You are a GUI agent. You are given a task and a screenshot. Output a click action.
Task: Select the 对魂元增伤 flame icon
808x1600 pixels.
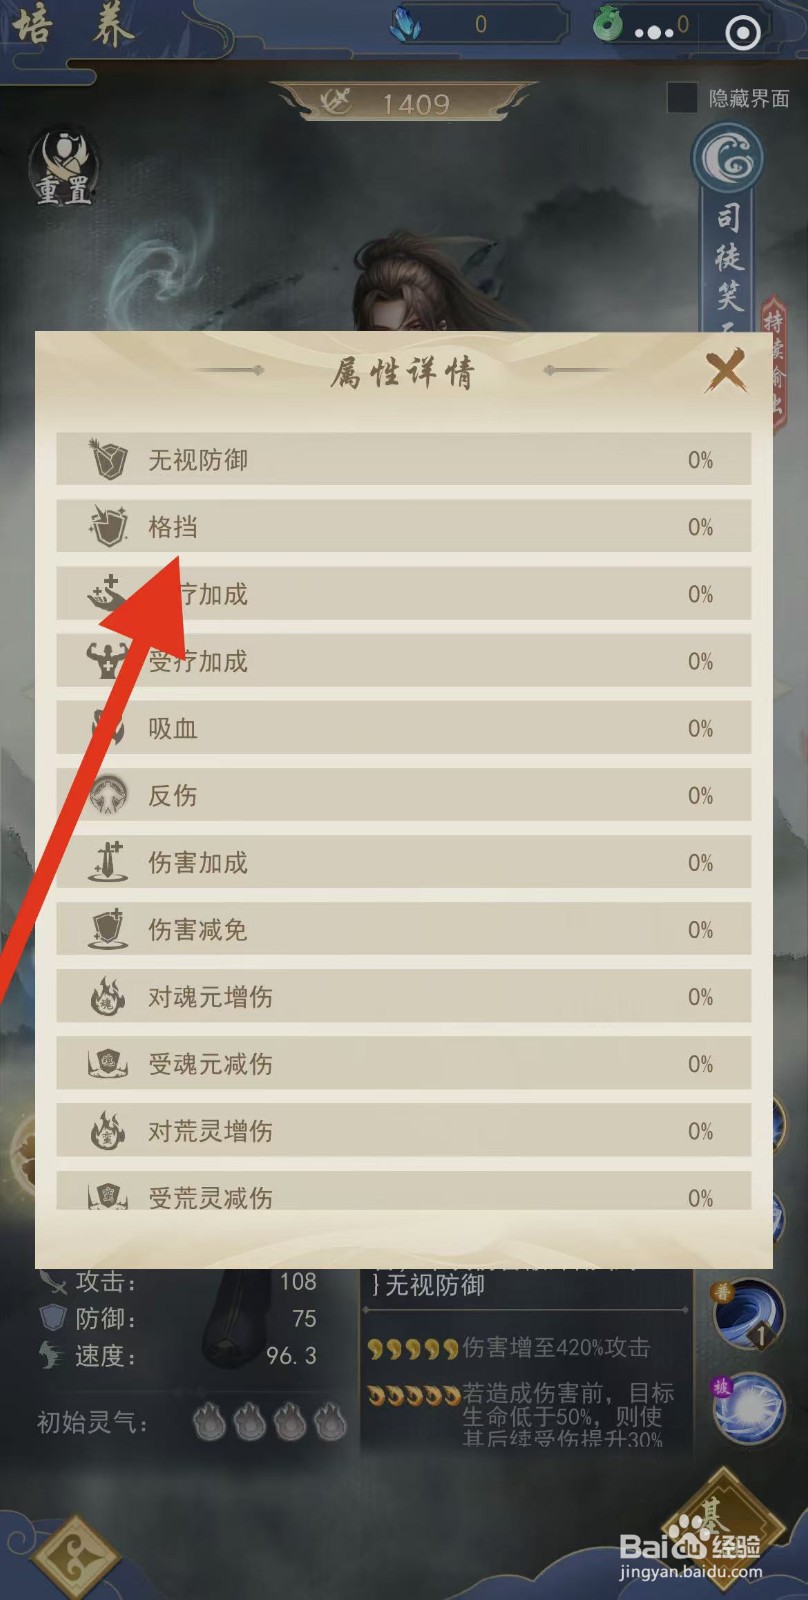[108, 997]
